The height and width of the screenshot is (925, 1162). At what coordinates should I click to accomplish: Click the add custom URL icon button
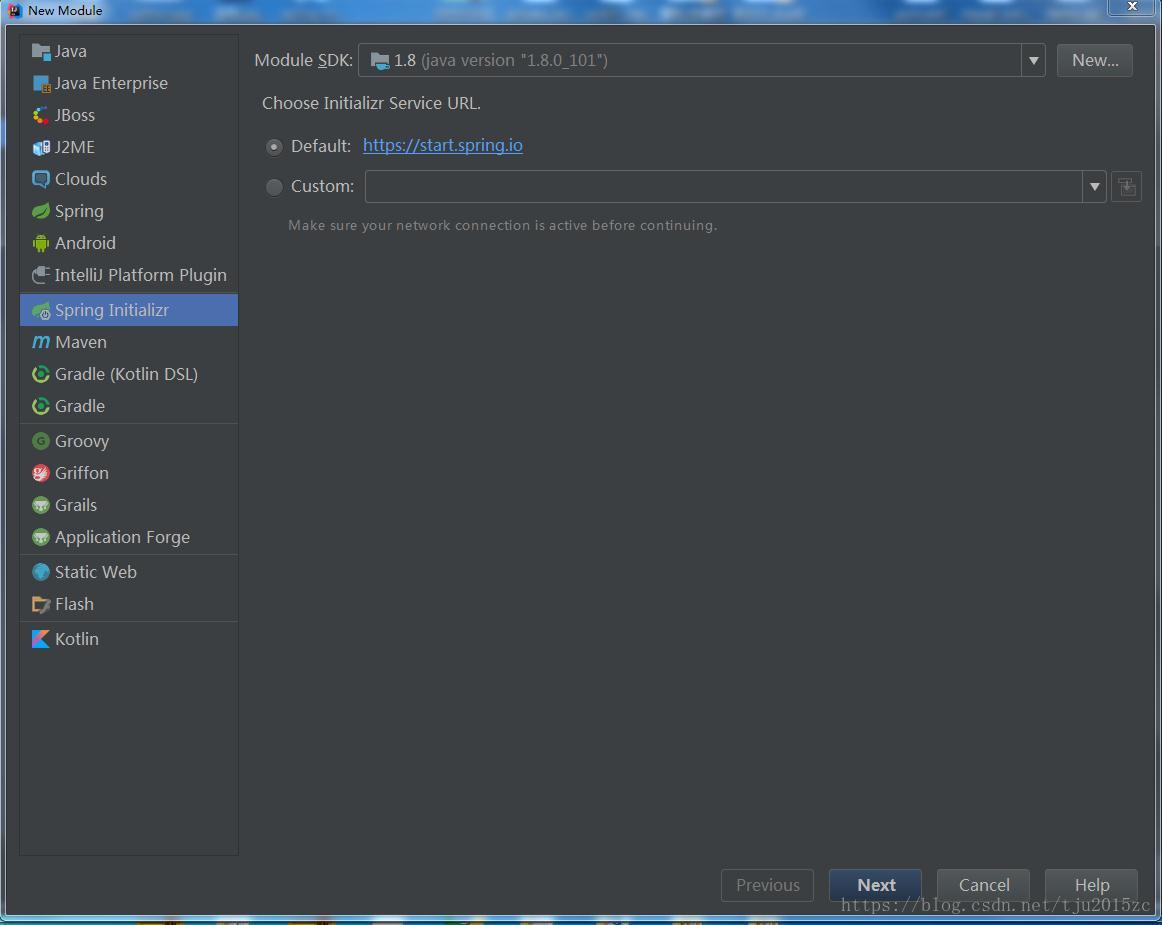[1126, 187]
